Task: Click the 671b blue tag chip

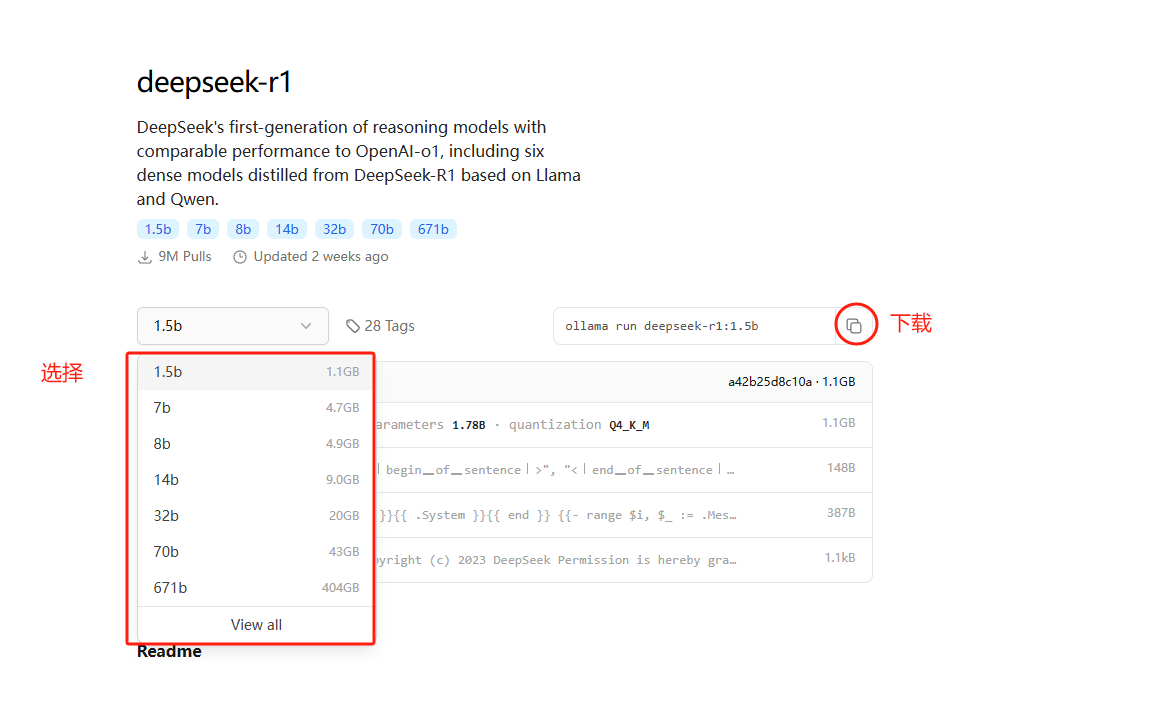Action: click(433, 229)
